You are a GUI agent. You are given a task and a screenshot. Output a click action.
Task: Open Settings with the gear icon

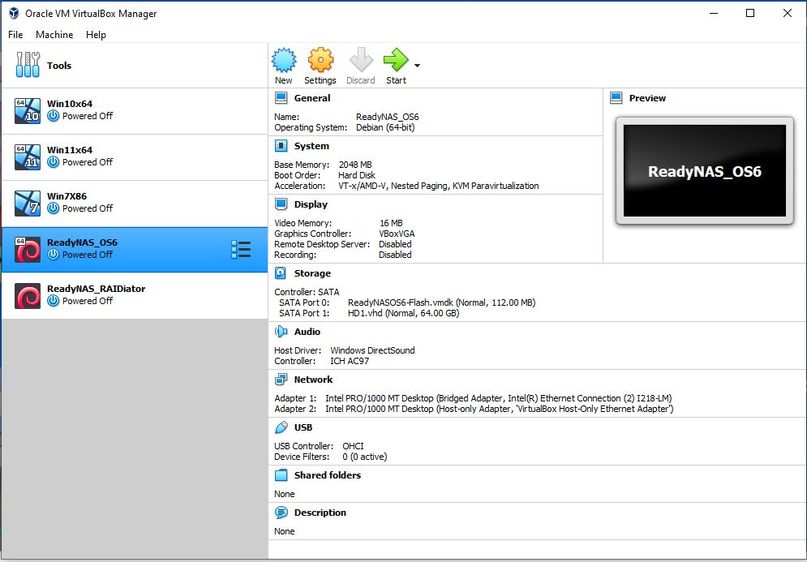(320, 61)
